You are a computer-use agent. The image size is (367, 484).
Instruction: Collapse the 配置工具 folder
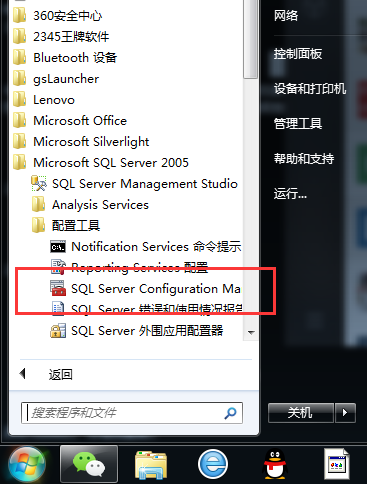pyautogui.click(x=66, y=226)
